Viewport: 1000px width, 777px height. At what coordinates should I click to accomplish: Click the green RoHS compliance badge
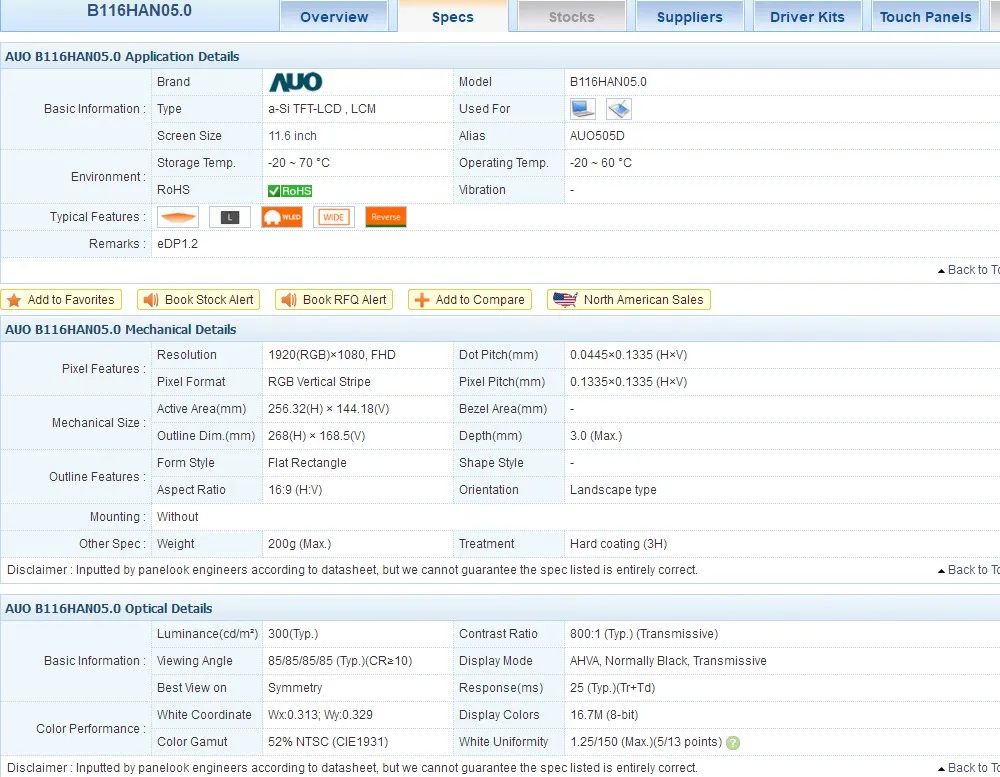click(x=290, y=191)
